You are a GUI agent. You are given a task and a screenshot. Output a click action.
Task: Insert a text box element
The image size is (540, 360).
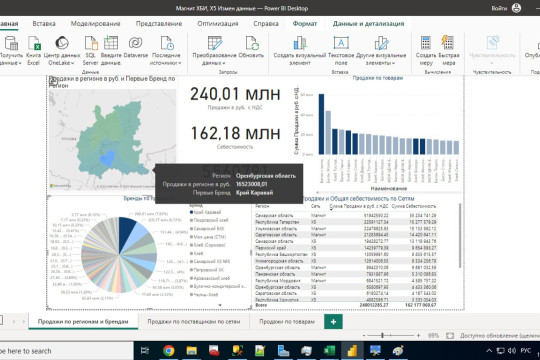tap(341, 50)
